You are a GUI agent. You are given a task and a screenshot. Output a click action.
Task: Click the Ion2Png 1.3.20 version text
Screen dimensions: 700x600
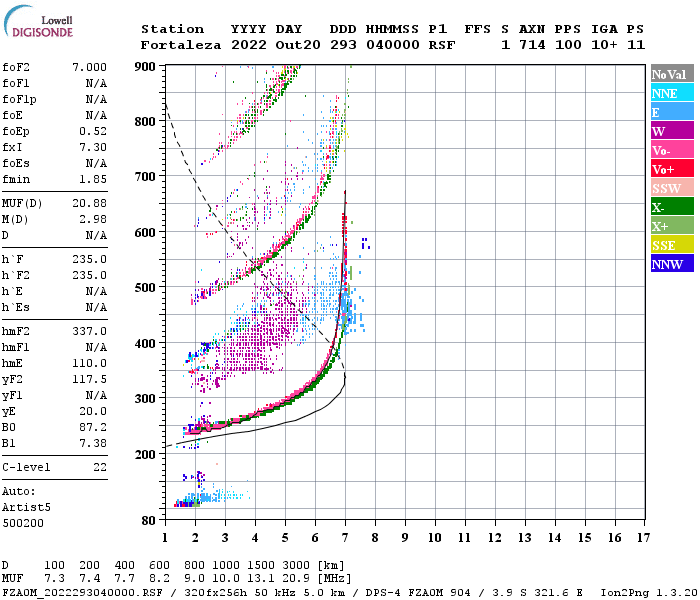[x=649, y=592]
